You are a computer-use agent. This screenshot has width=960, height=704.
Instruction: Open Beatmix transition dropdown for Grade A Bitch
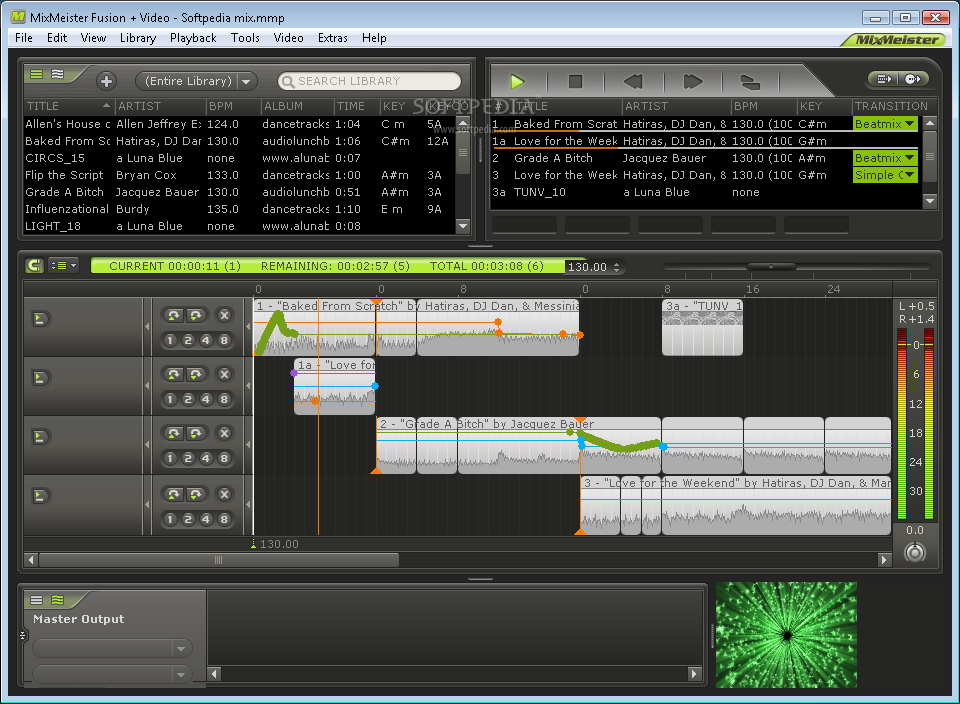(885, 158)
